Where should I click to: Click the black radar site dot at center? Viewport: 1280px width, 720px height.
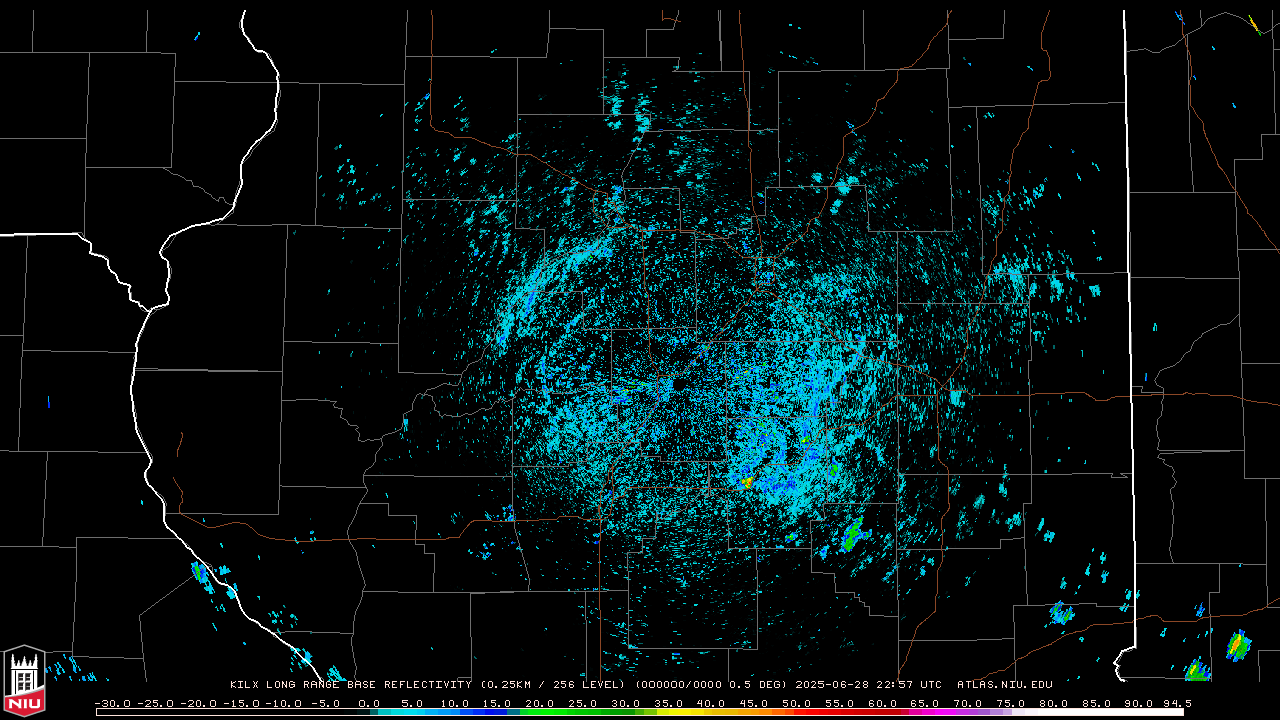(679, 384)
